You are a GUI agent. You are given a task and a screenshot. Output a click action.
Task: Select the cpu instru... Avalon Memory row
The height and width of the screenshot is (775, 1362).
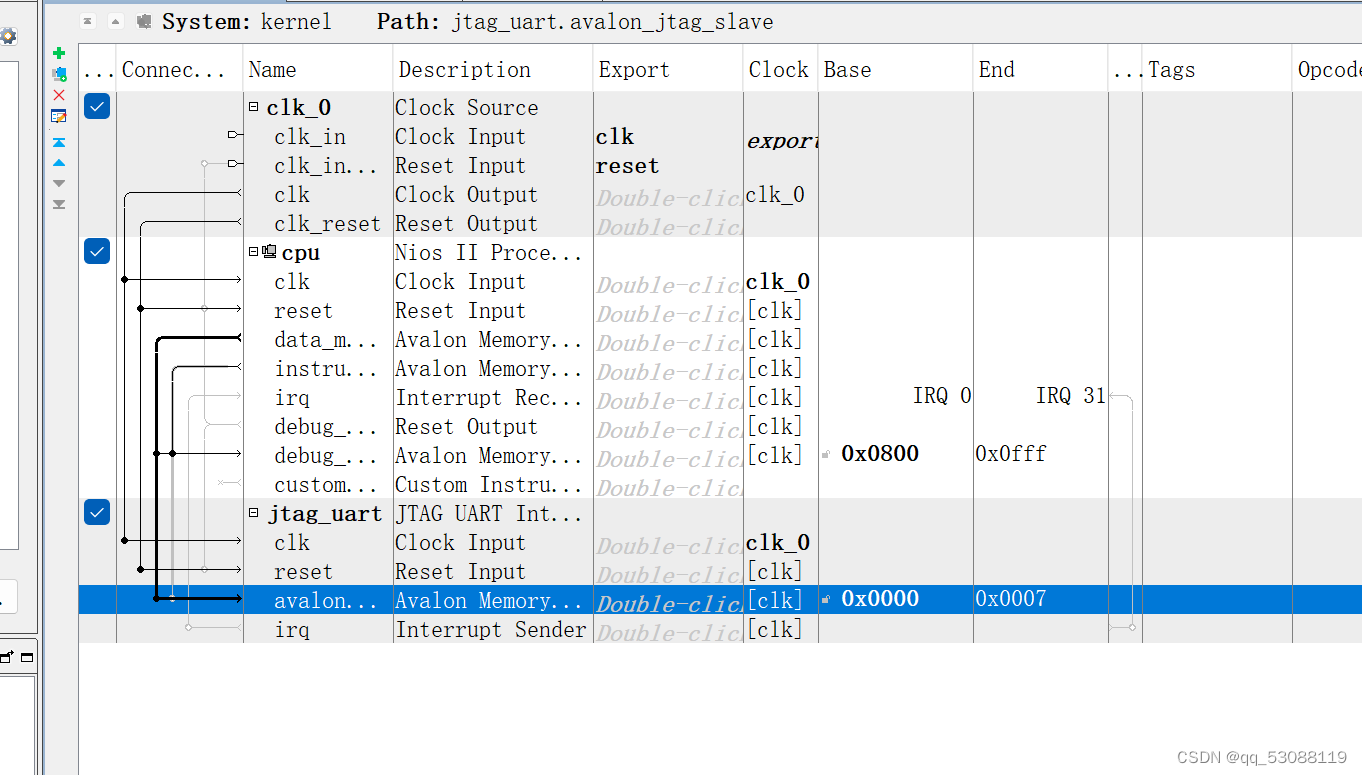[720, 368]
